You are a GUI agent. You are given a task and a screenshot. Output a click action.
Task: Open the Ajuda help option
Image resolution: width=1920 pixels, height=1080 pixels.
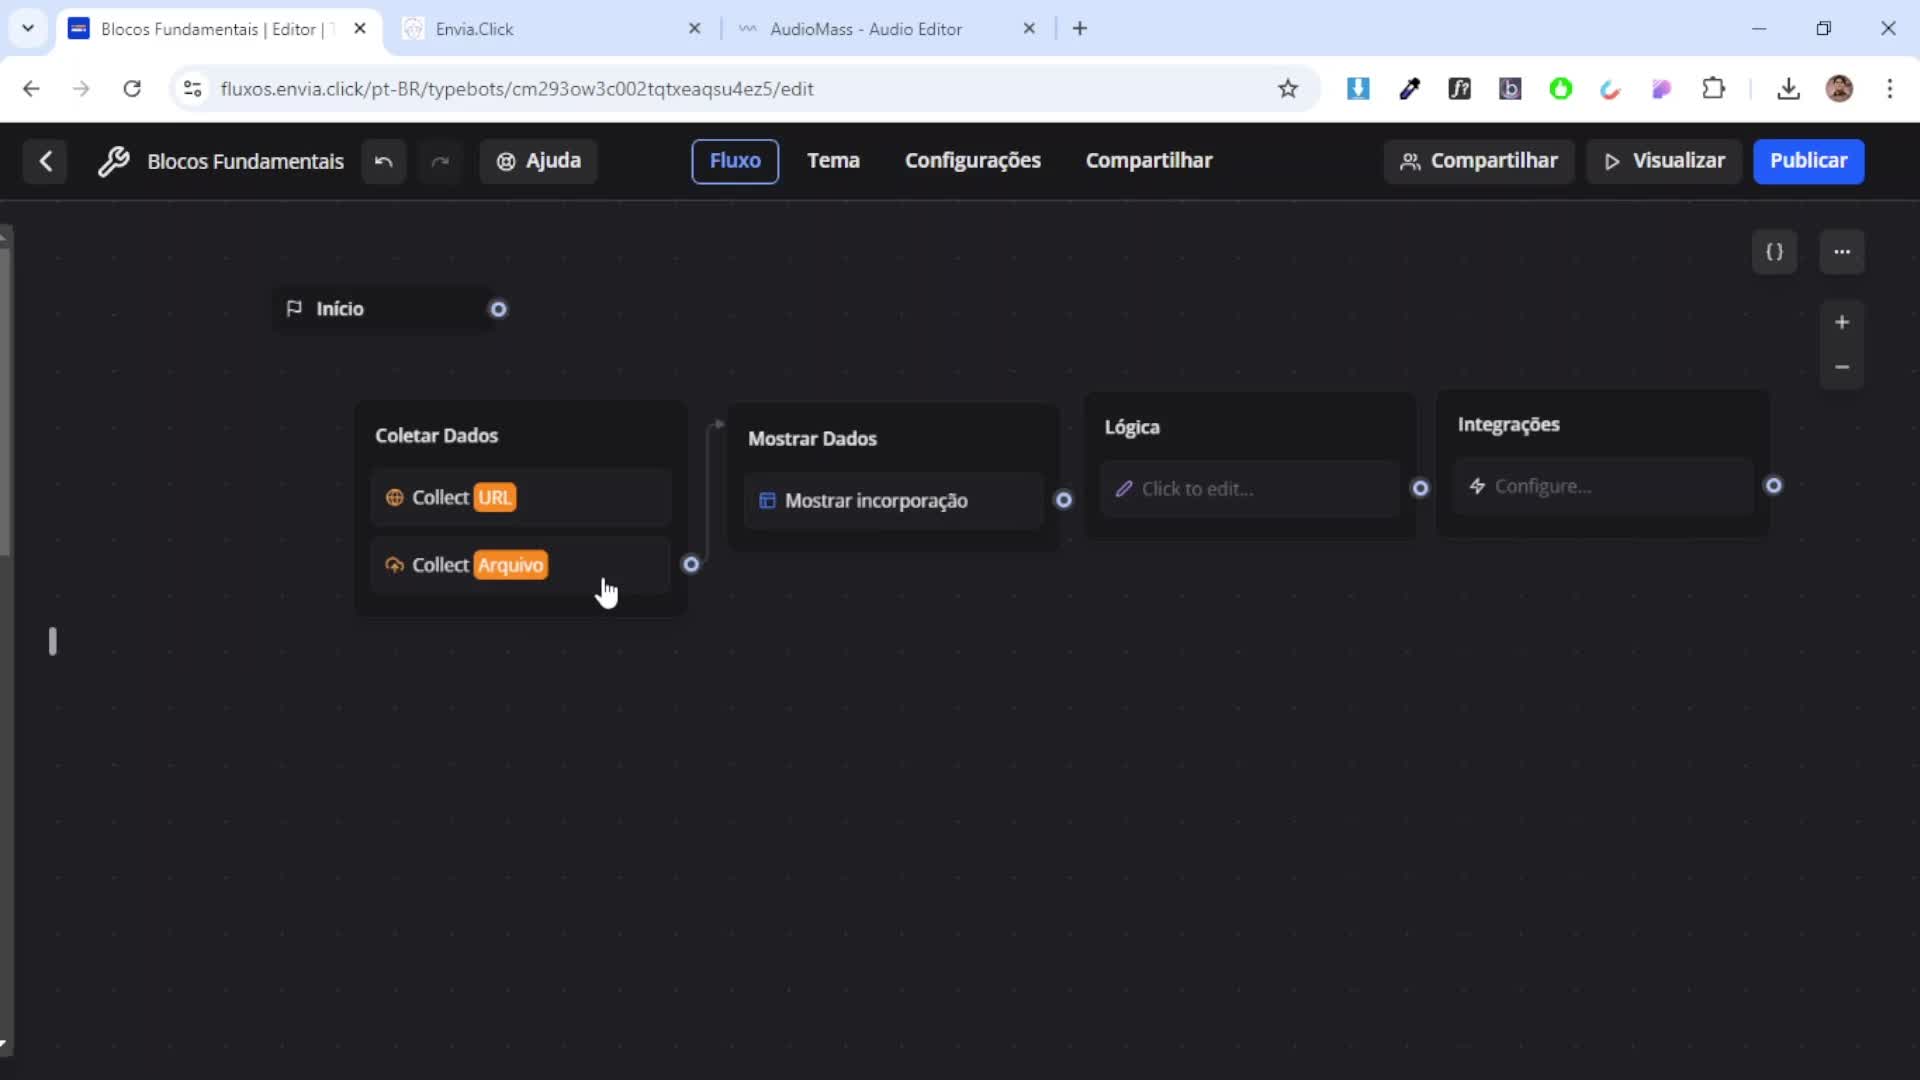click(x=537, y=161)
